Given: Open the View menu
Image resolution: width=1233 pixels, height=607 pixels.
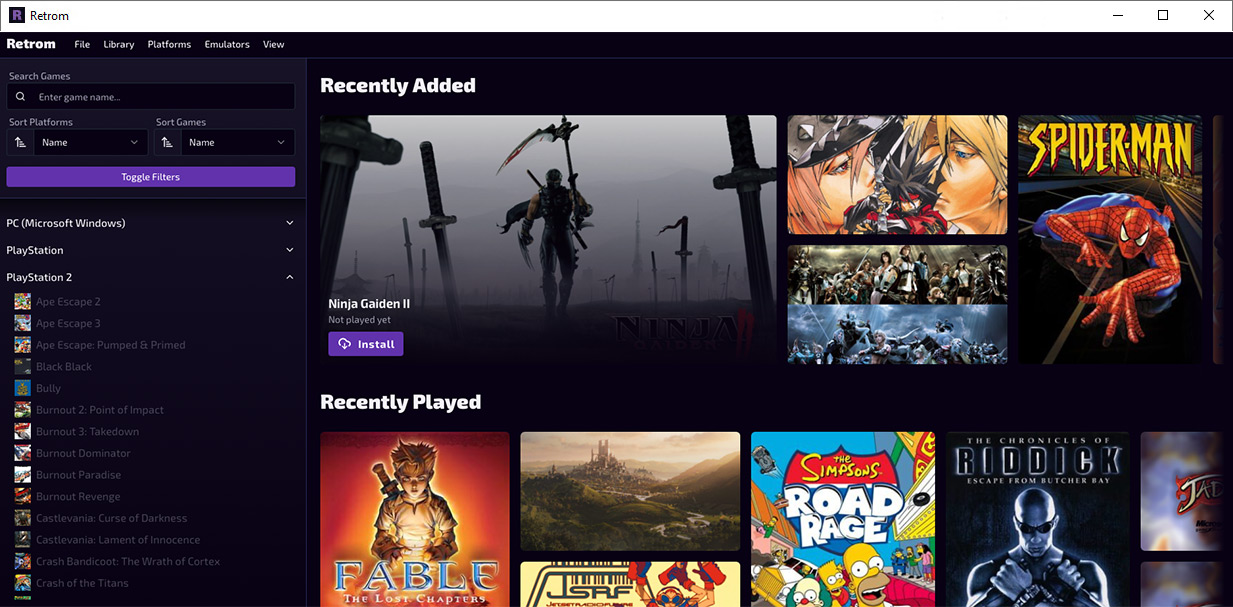Looking at the screenshot, I should 274,44.
